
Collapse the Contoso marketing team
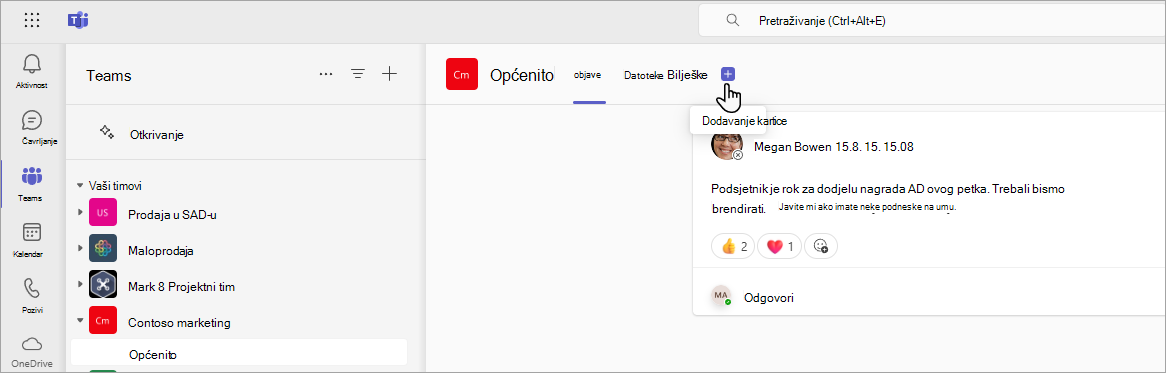click(x=80, y=321)
